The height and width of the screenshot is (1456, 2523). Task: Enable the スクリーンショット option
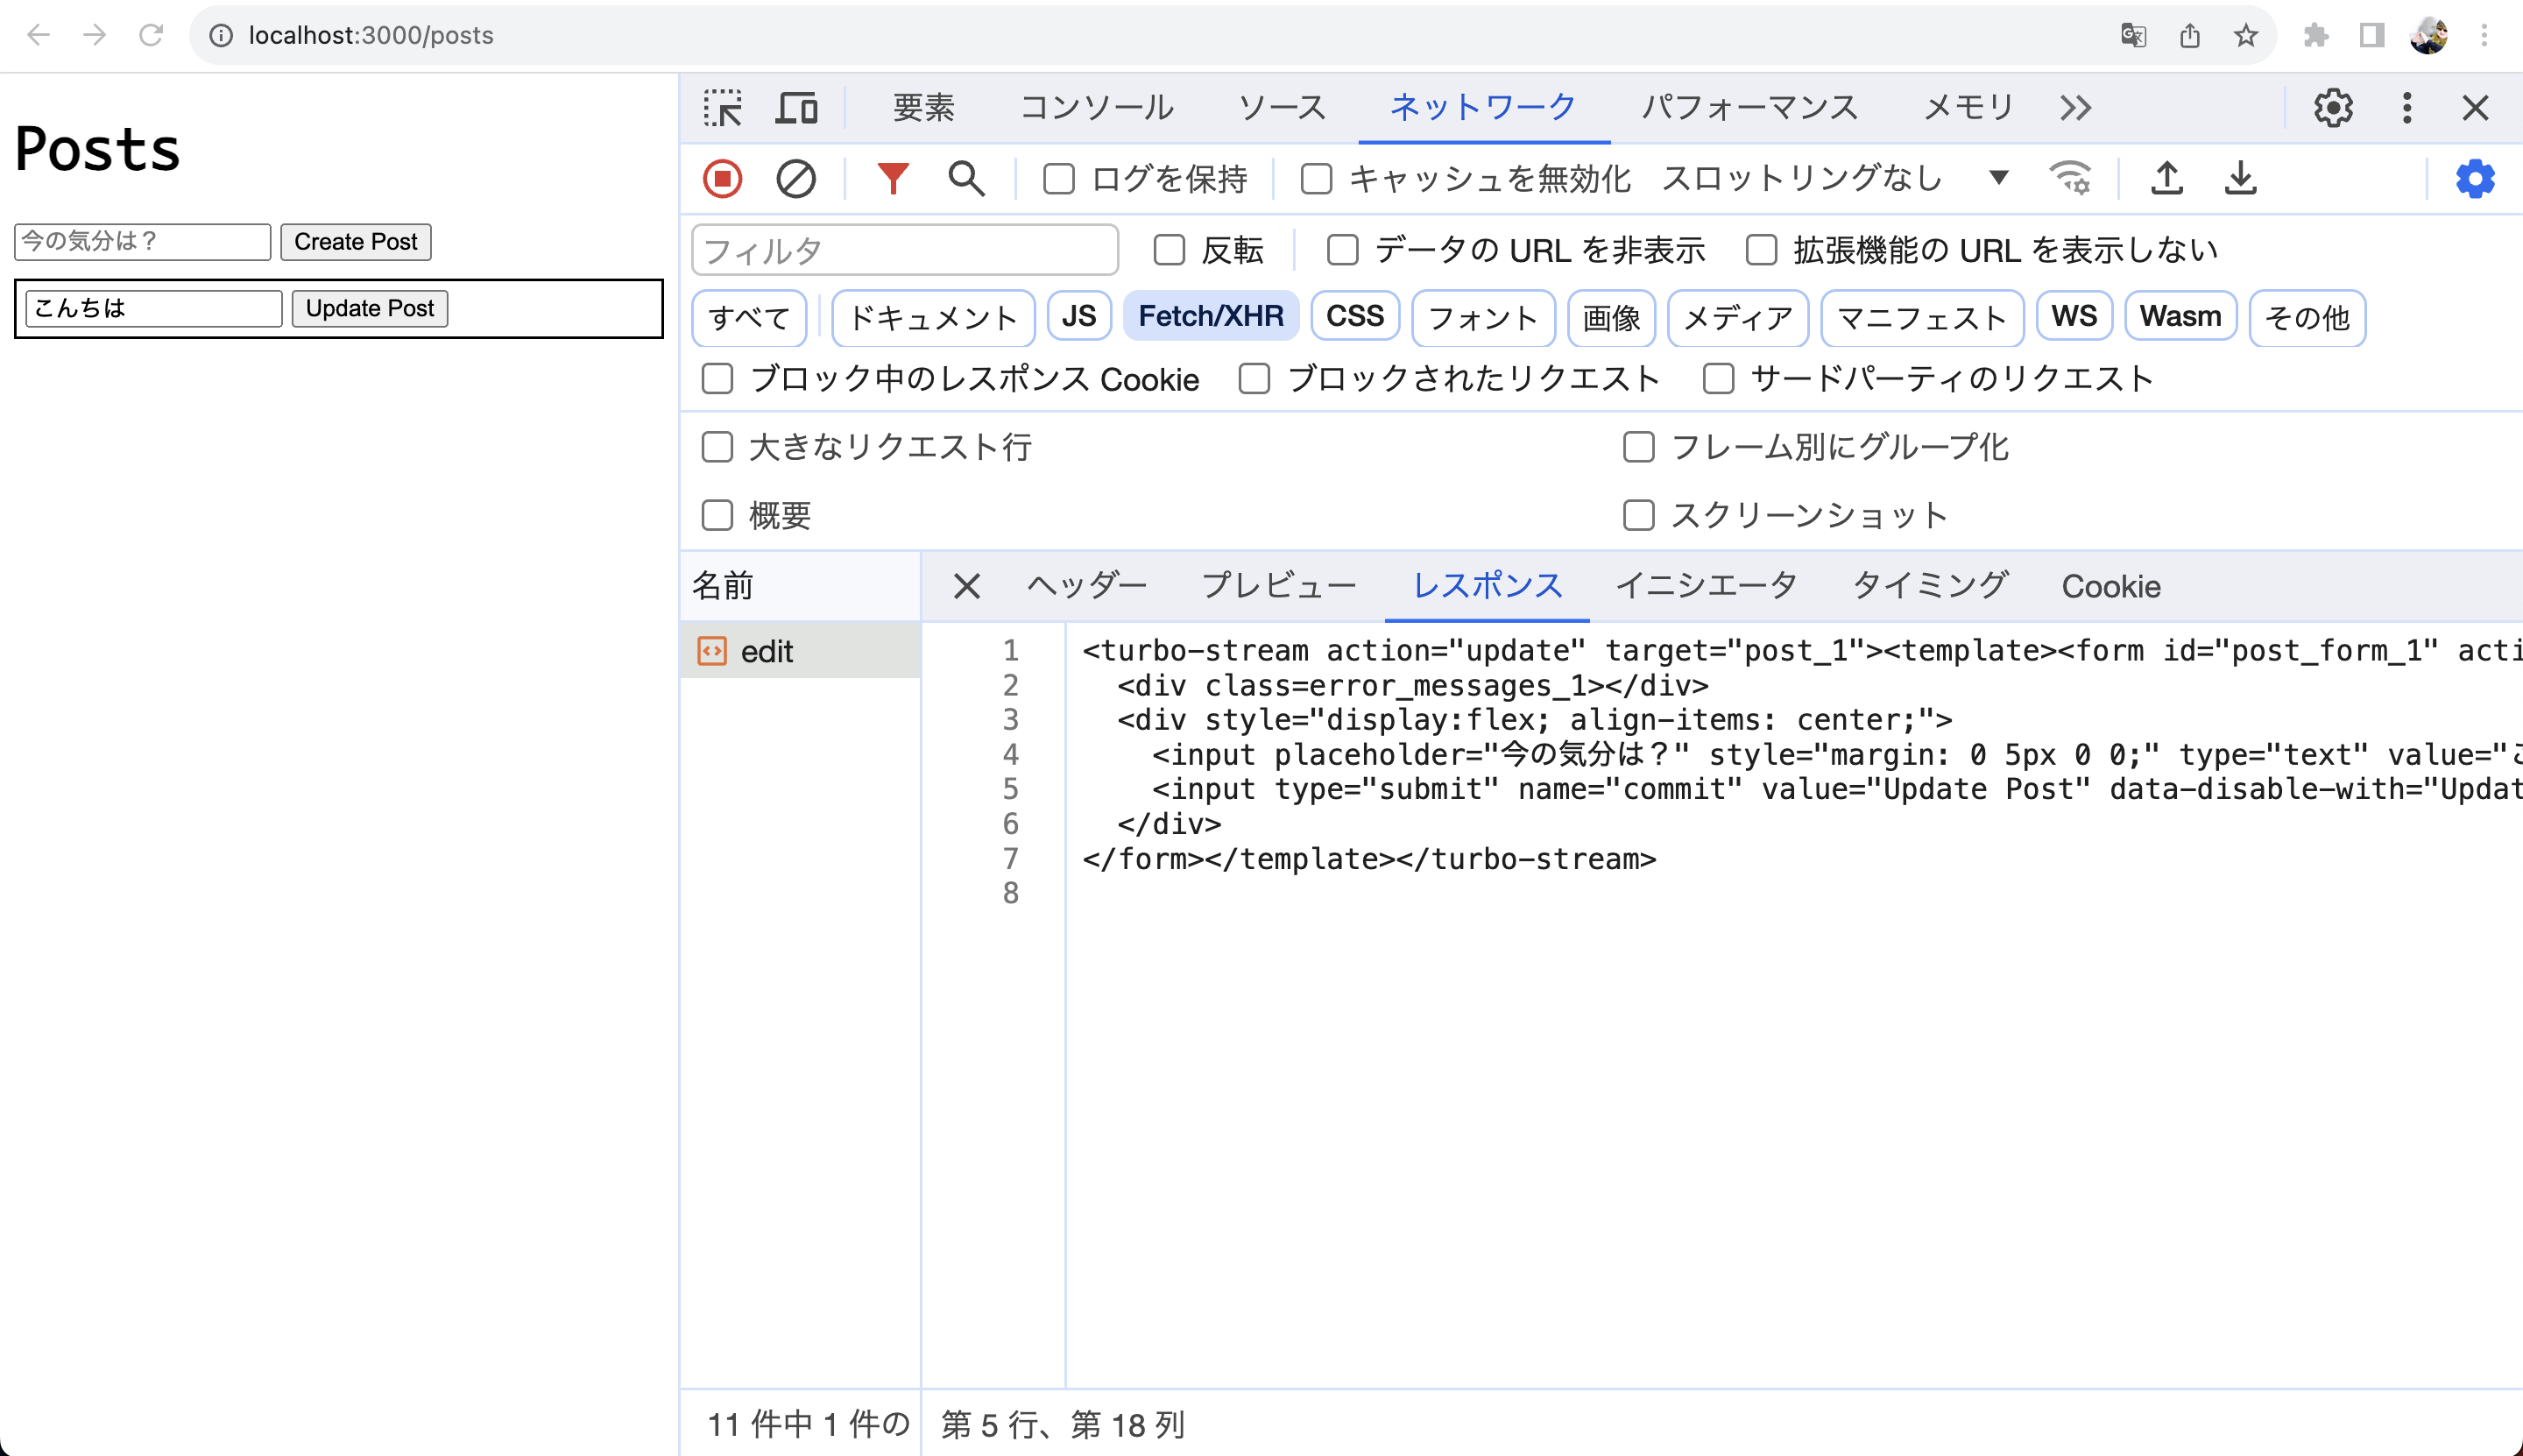pos(1638,515)
